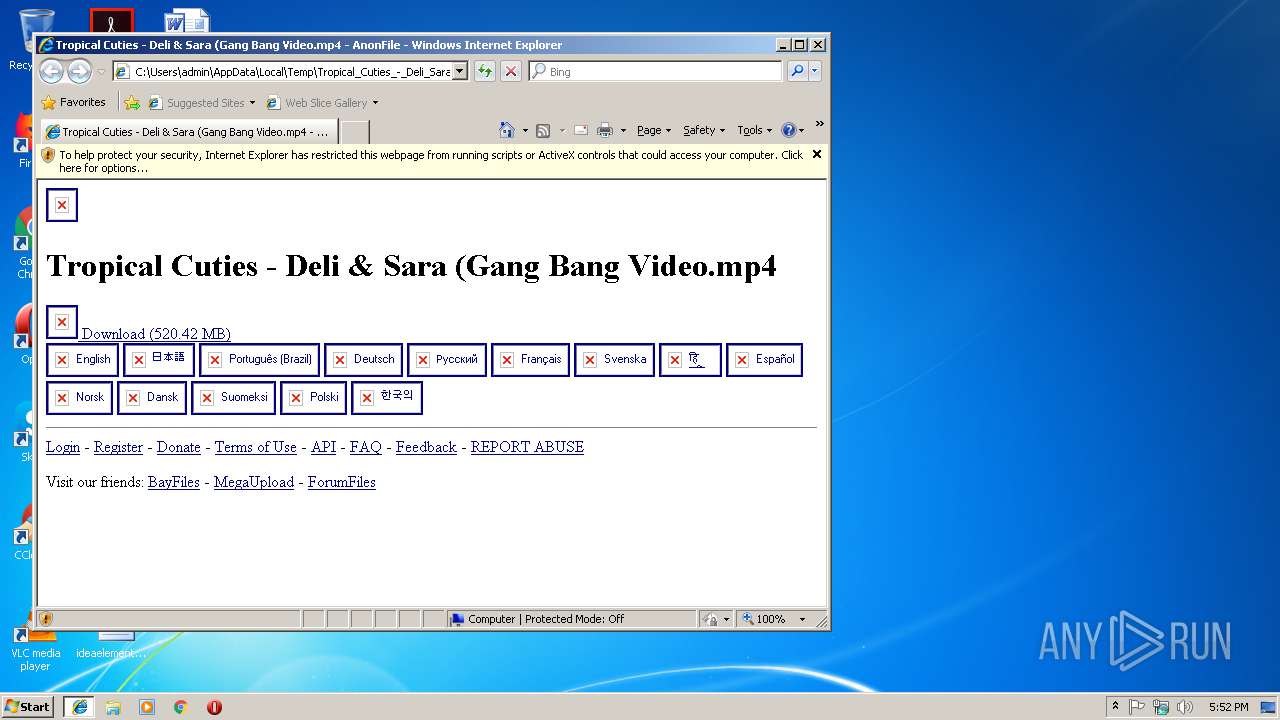Screen dimensions: 1280x720
Task: Launch Chrome from the taskbar
Action: click(181, 706)
